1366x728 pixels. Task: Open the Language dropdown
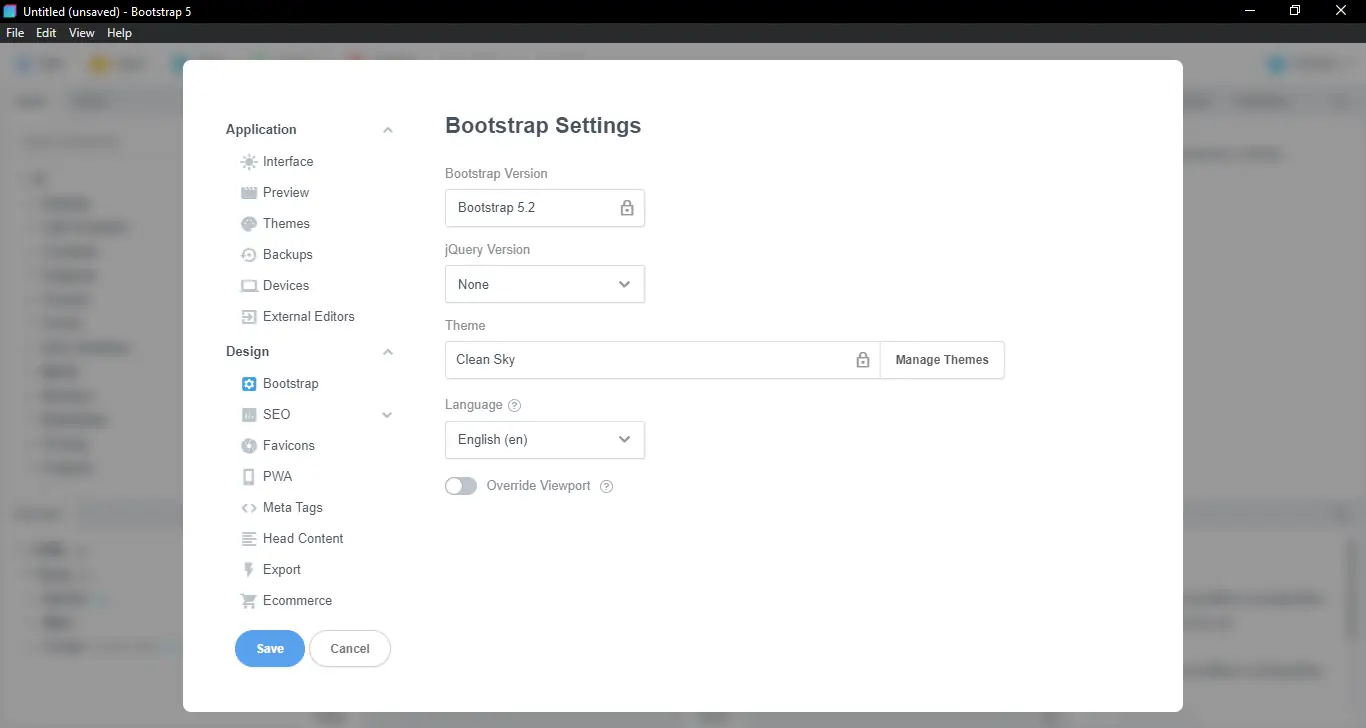pyautogui.click(x=545, y=440)
